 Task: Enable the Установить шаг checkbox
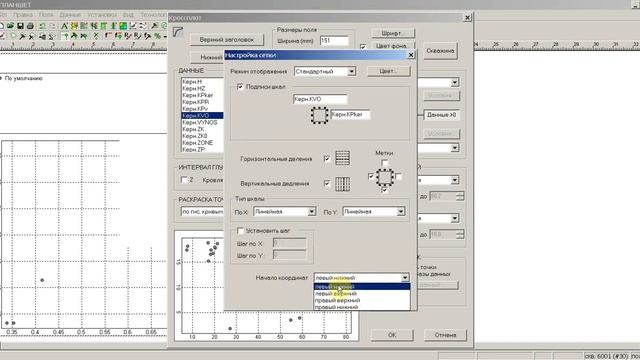tap(240, 231)
